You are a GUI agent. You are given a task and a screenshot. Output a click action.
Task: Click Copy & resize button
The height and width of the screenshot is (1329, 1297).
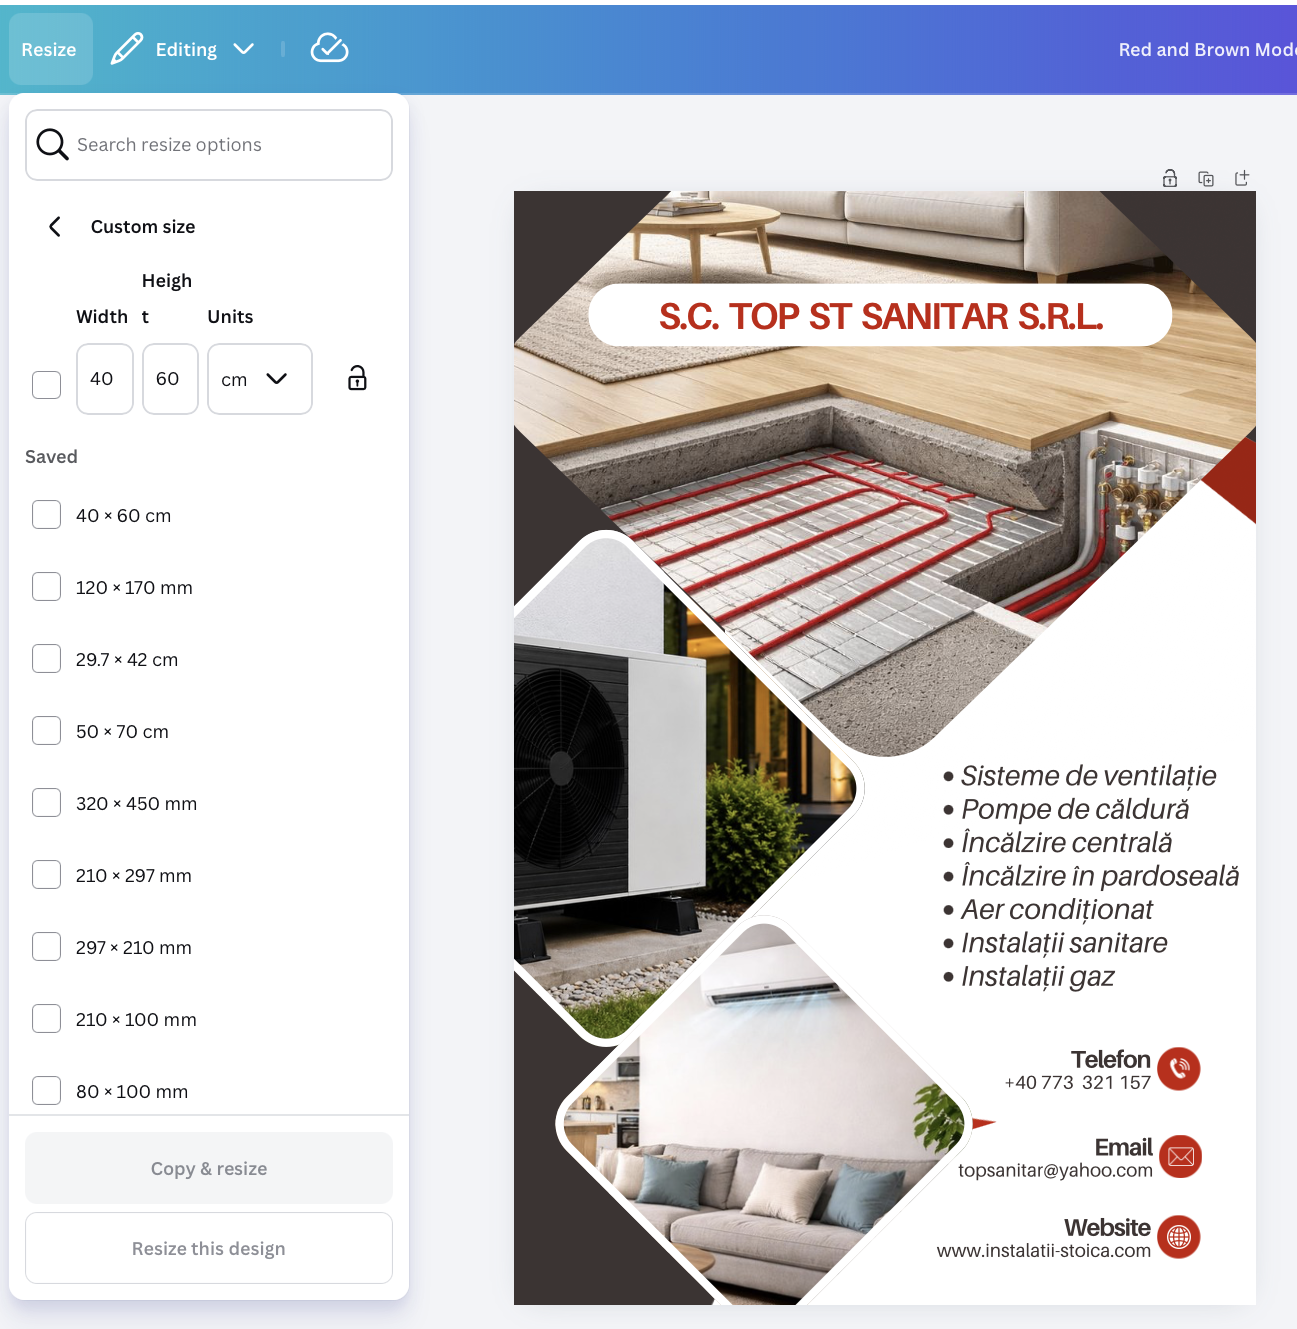(209, 1168)
